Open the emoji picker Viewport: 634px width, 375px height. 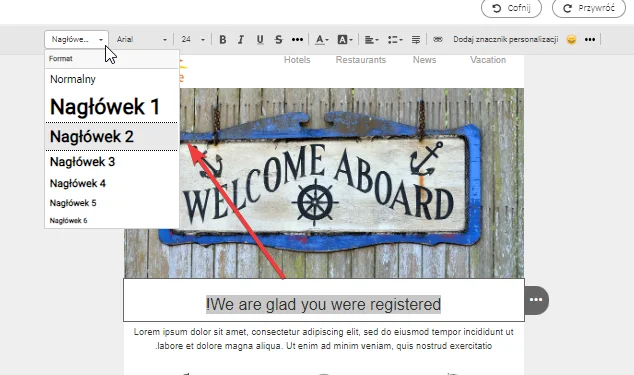tap(571, 39)
